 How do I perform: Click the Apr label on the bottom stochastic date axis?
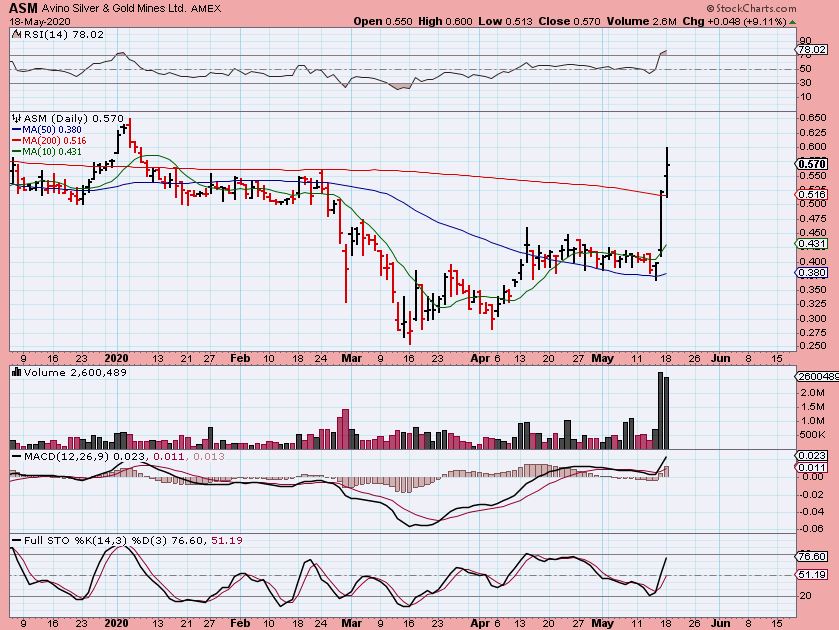(480, 623)
